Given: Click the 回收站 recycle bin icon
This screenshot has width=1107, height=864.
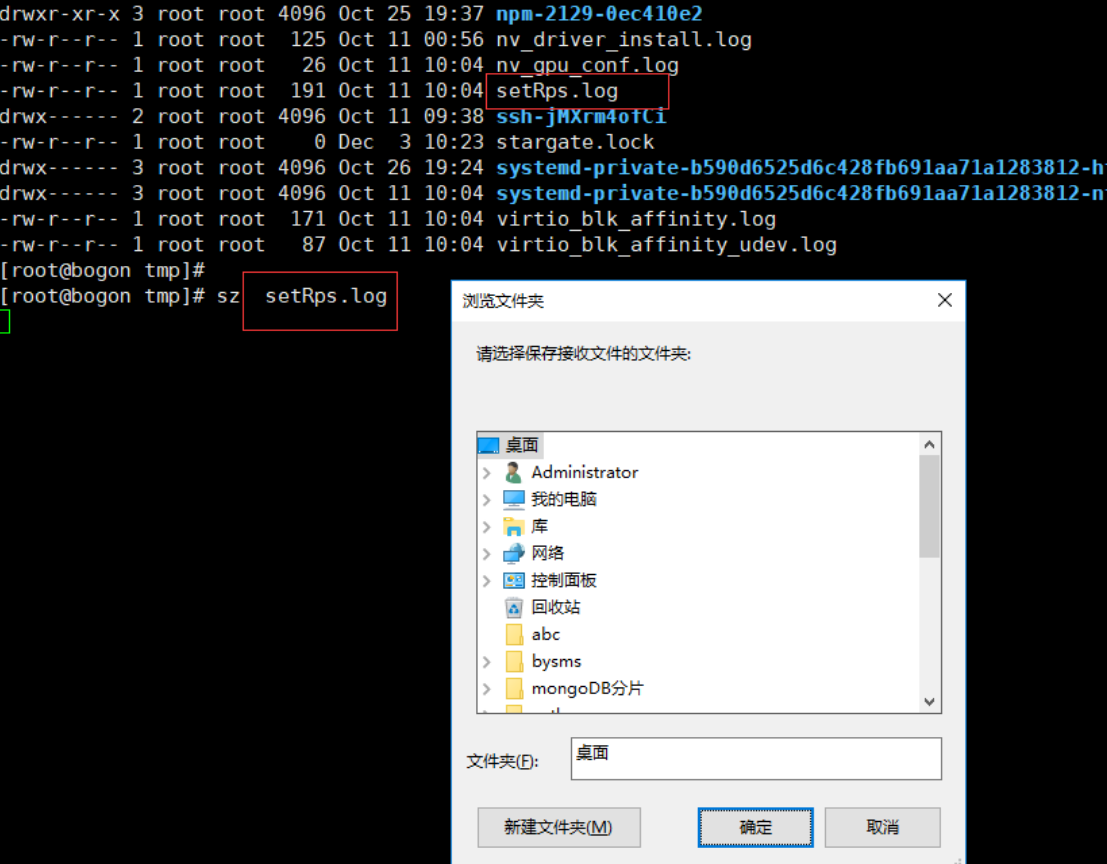Looking at the screenshot, I should [513, 607].
